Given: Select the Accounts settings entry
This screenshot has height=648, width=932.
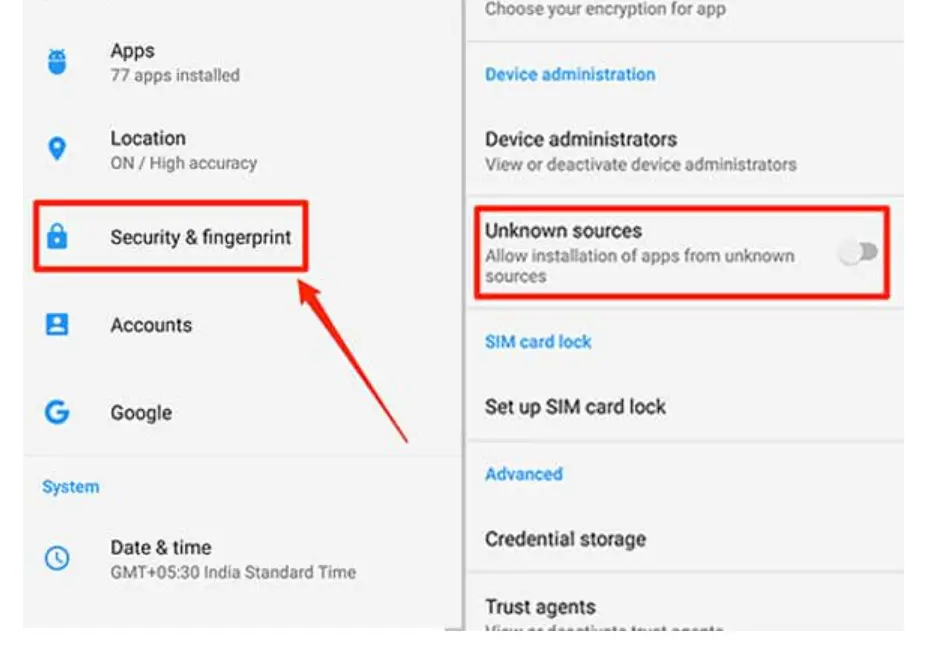Looking at the screenshot, I should point(243,325).
